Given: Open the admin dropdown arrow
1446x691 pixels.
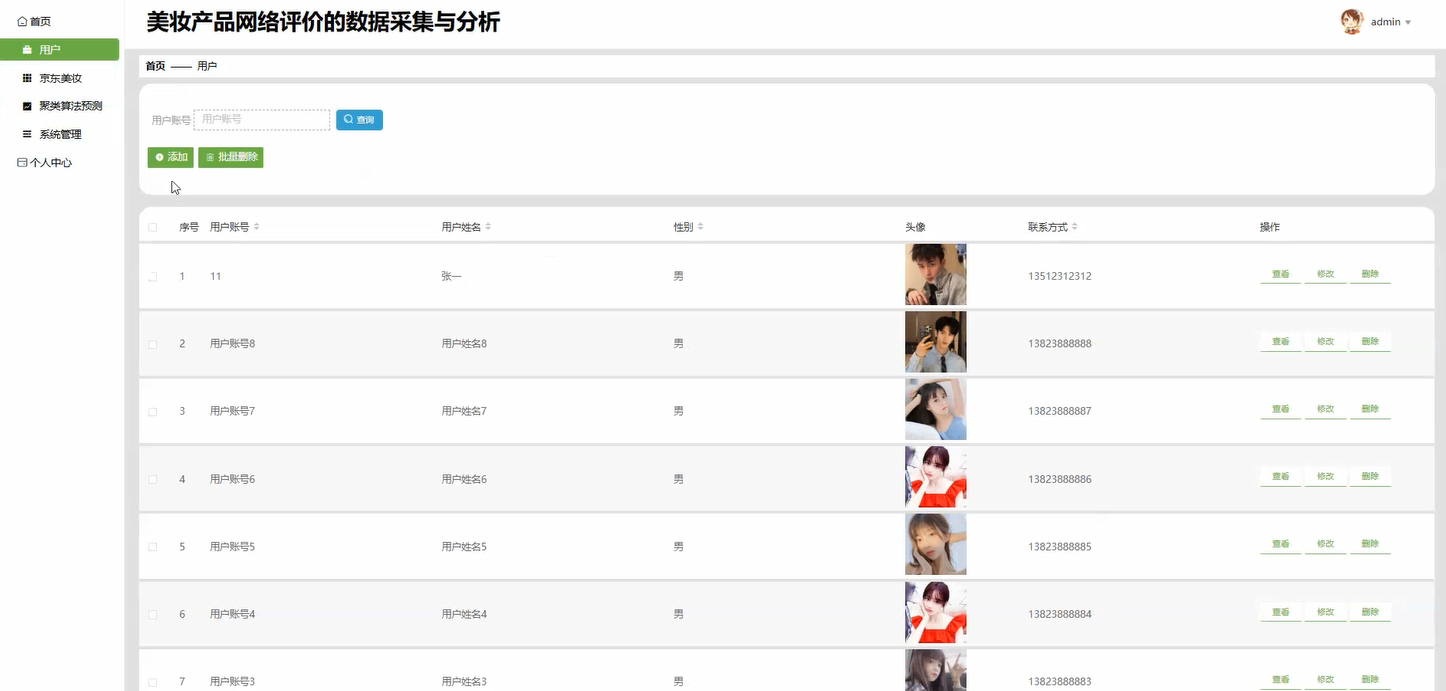Looking at the screenshot, I should pos(1408,22).
